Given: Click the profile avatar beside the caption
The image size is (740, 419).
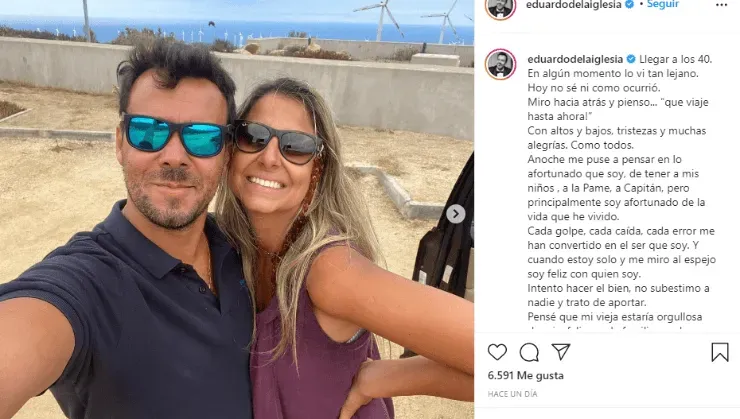Looking at the screenshot, I should [500, 64].
